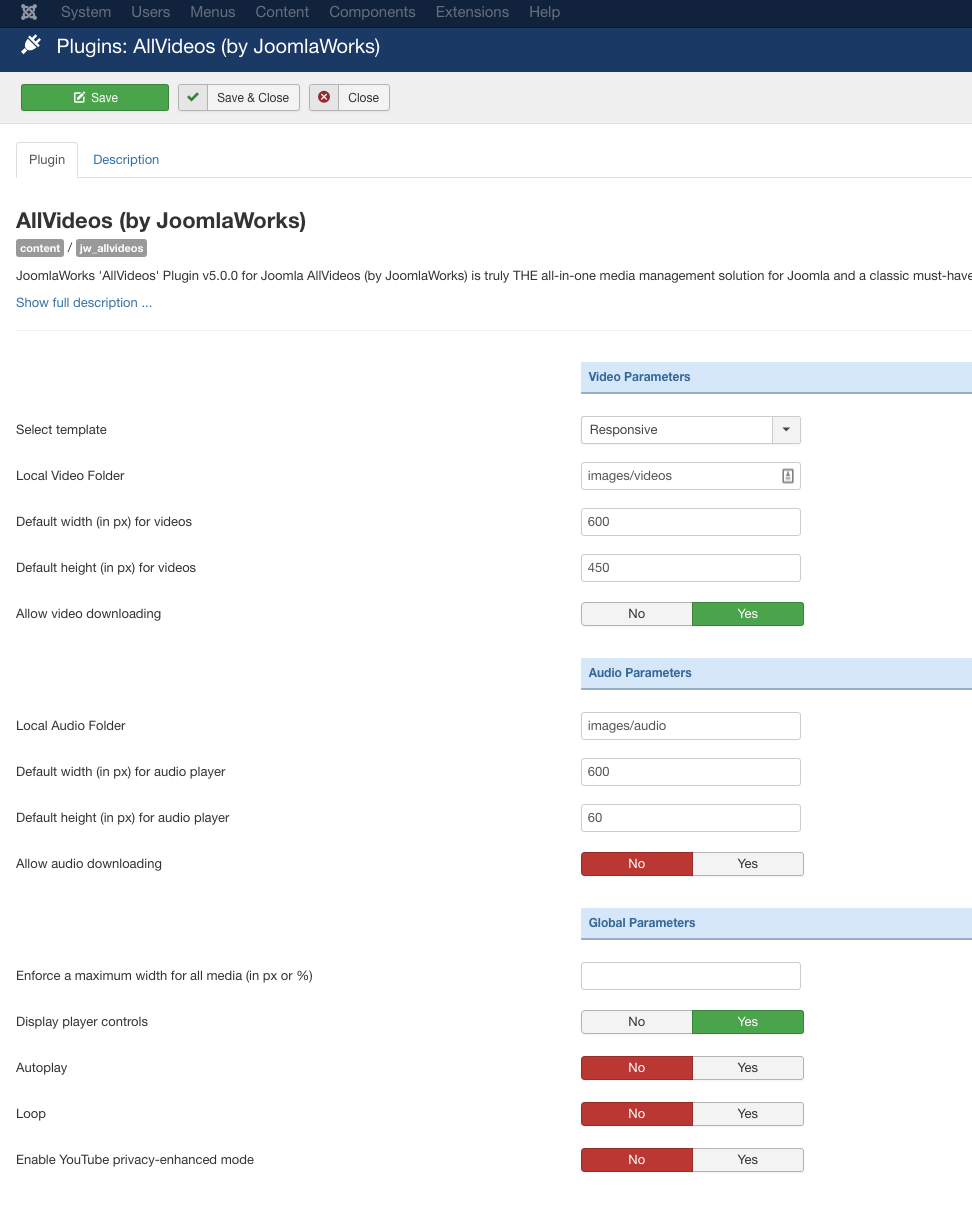Click 'Enforce a maximum width for all media' label

point(164,976)
